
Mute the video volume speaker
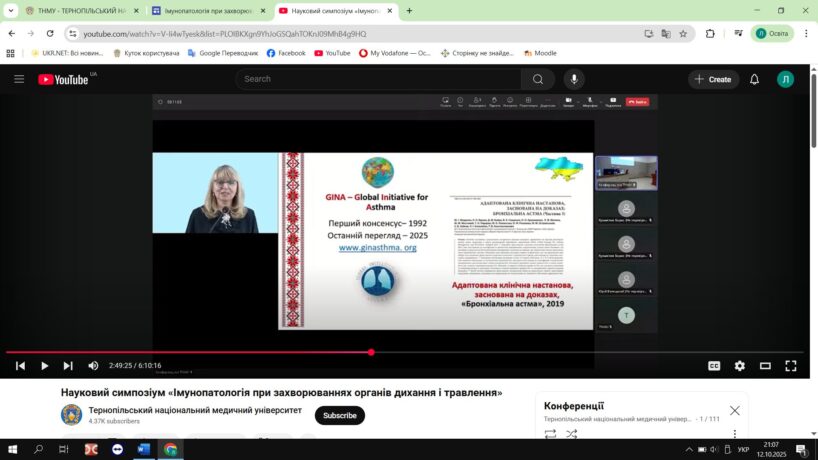(x=93, y=366)
